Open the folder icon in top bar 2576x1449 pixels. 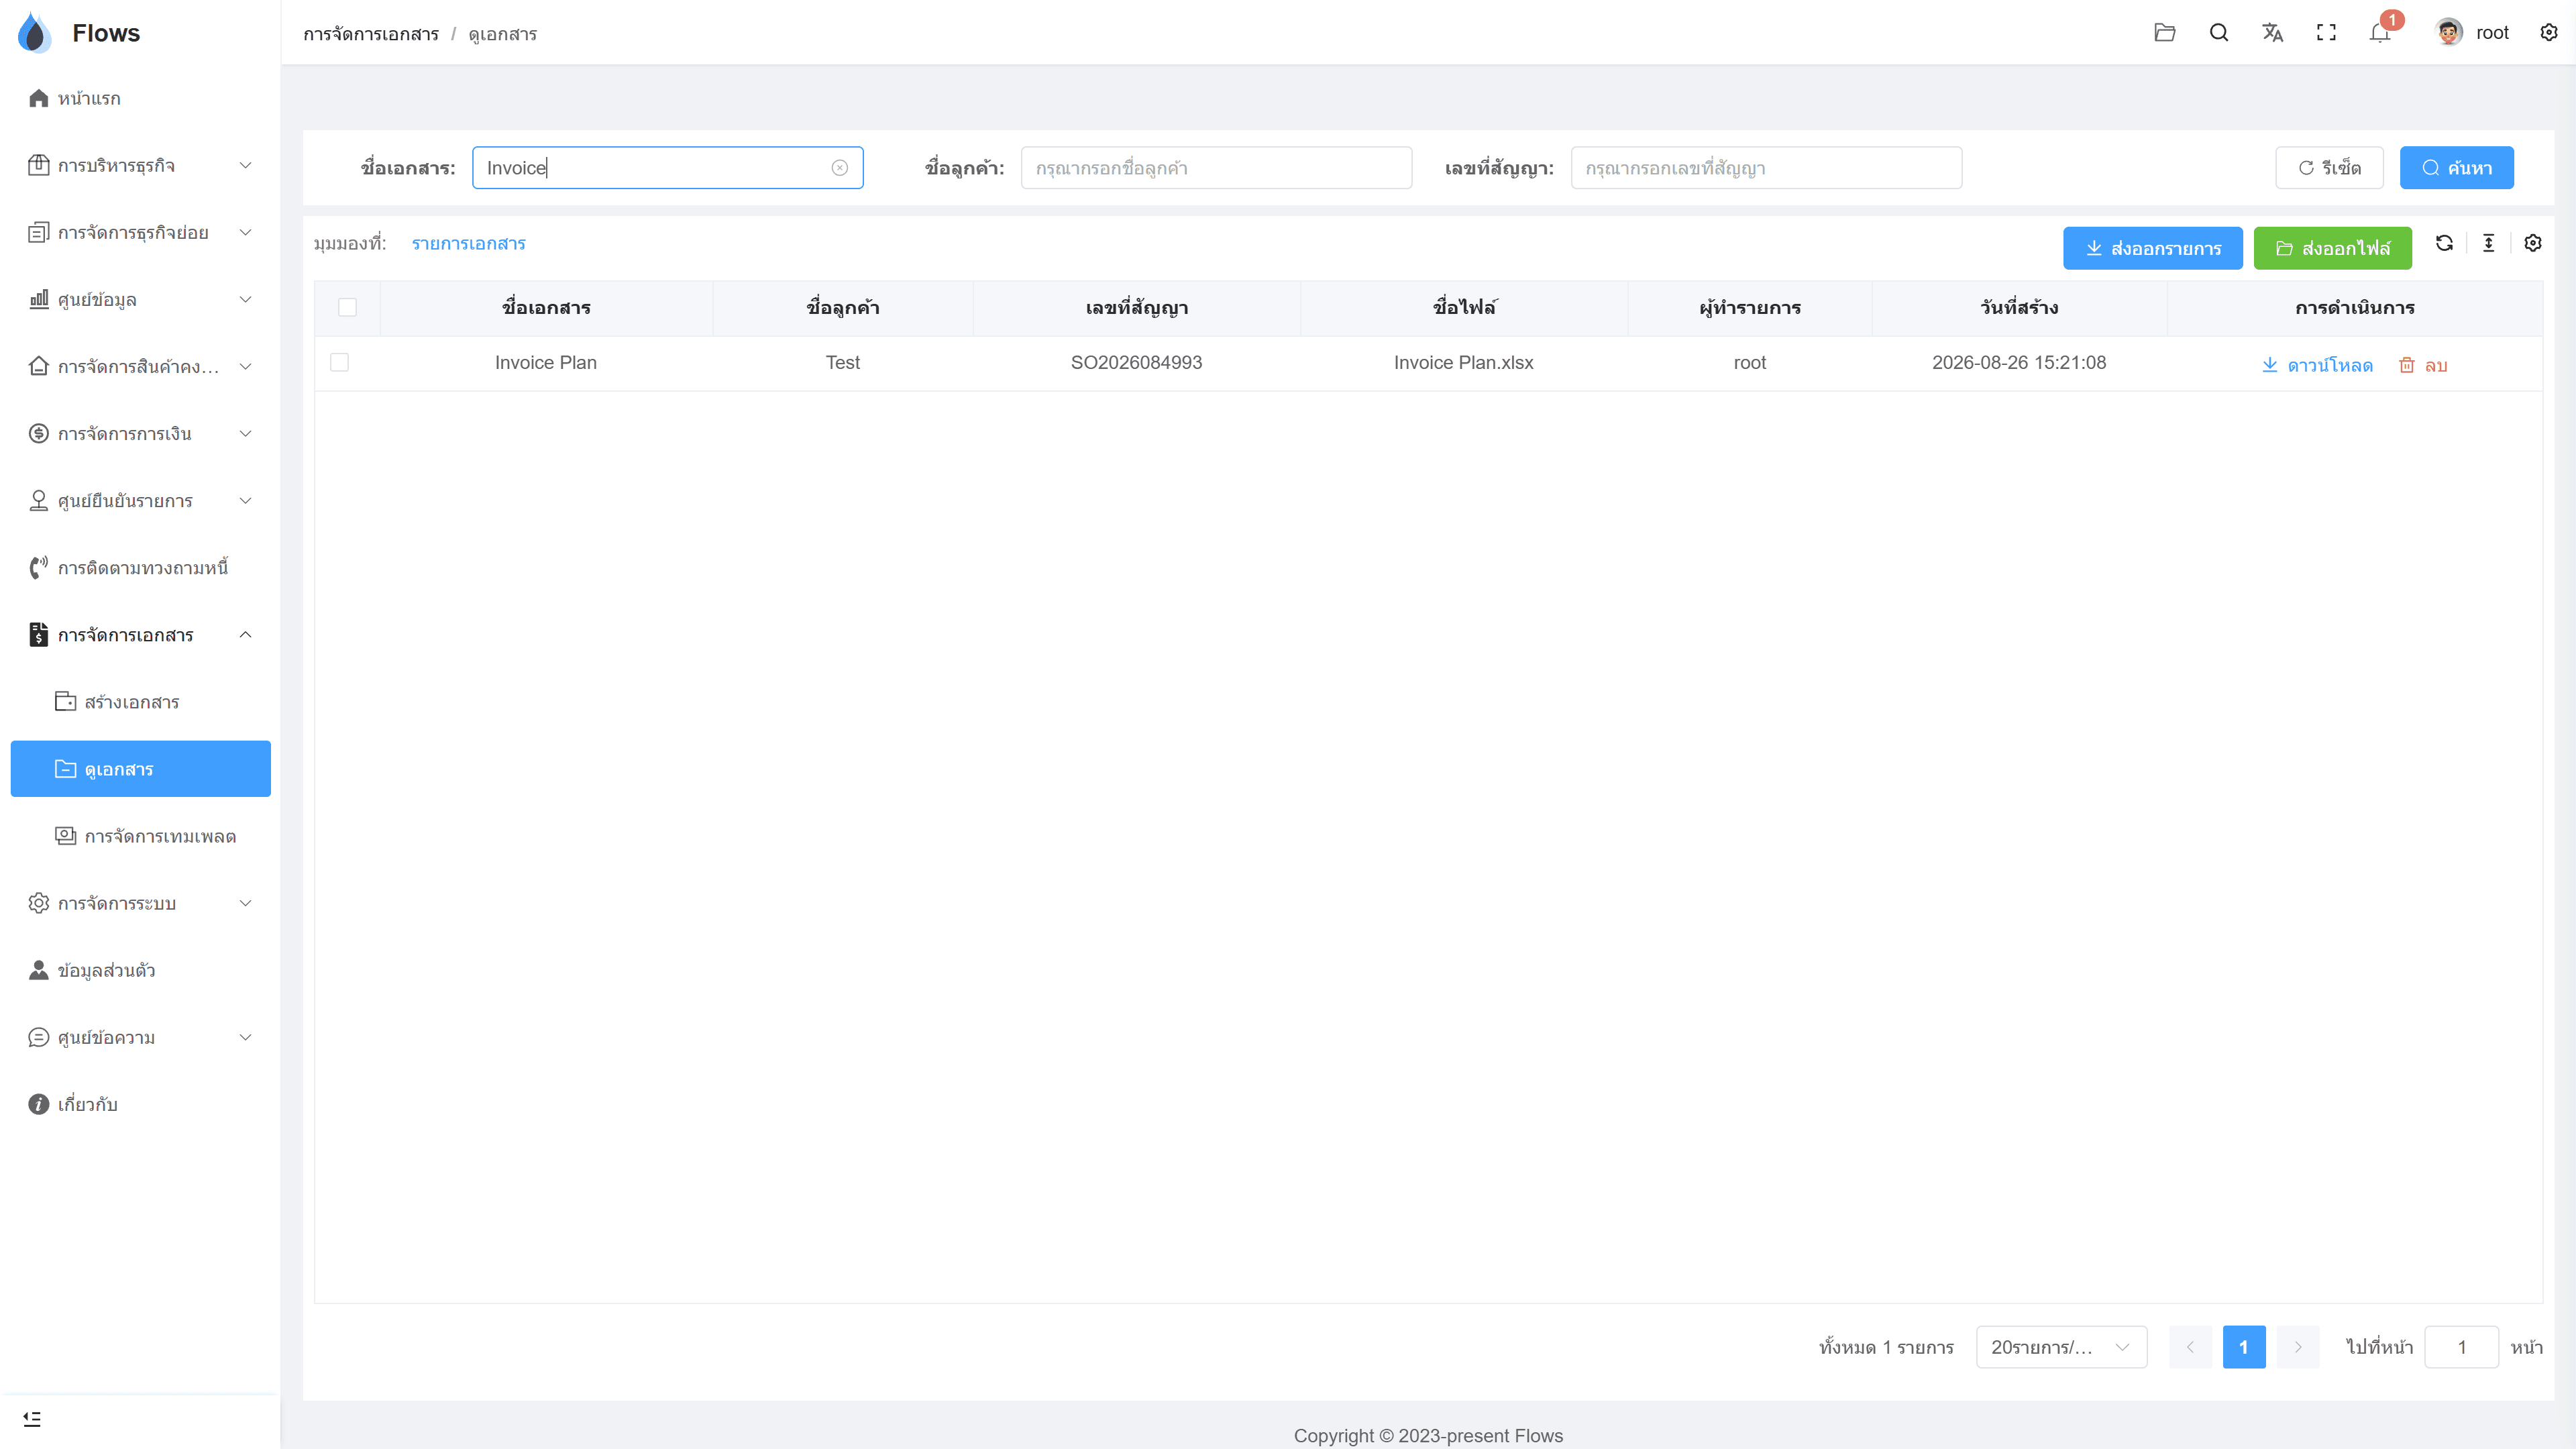(x=2164, y=32)
